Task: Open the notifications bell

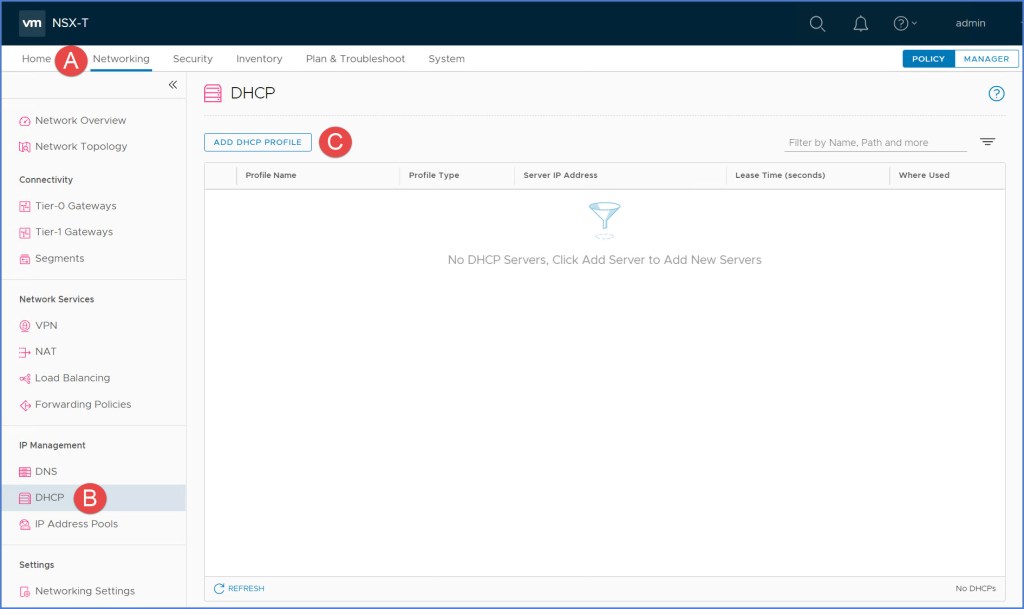Action: point(860,24)
